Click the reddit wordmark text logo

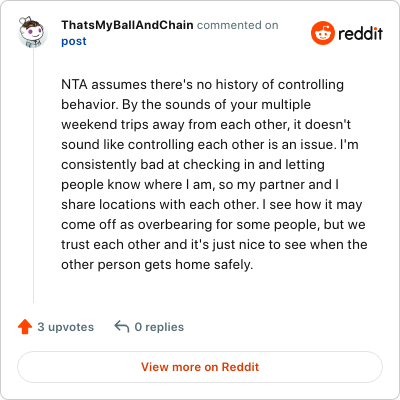(x=360, y=33)
